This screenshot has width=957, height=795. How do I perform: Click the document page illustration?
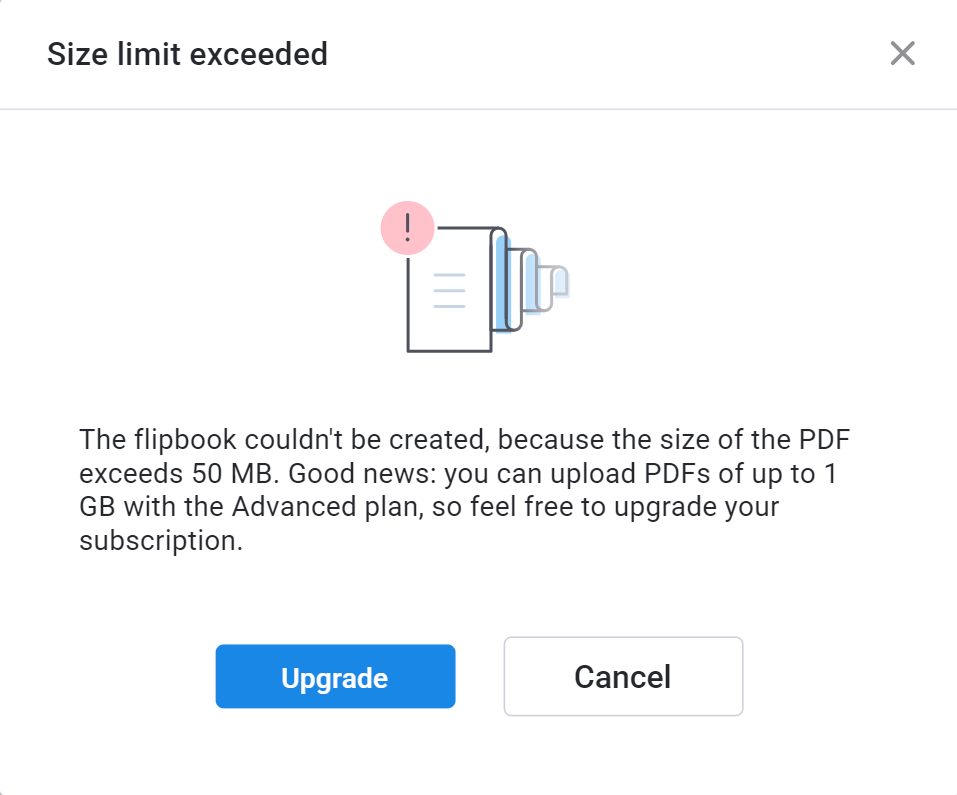tap(450, 290)
